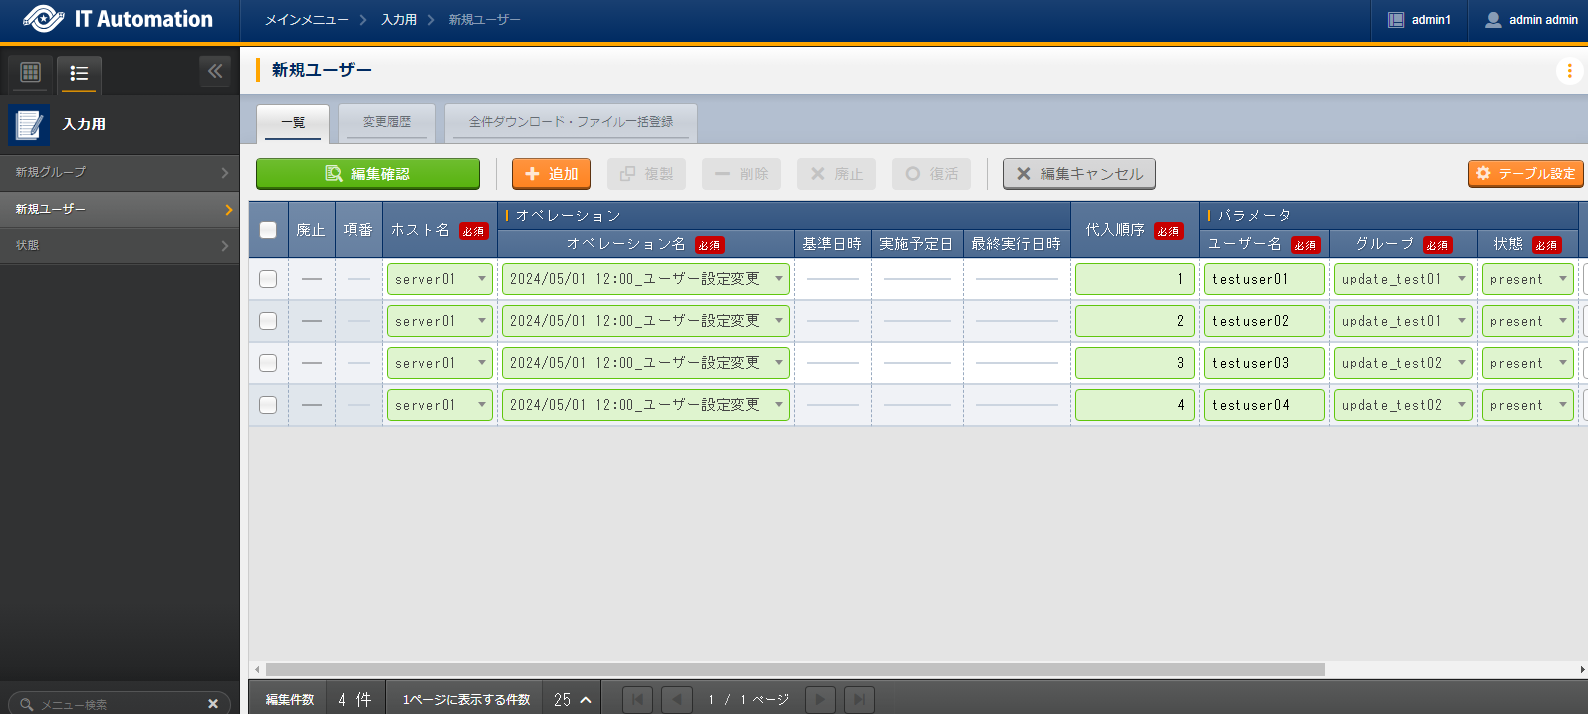The image size is (1588, 714).
Task: Check the row for testuser01
Action: [268, 279]
